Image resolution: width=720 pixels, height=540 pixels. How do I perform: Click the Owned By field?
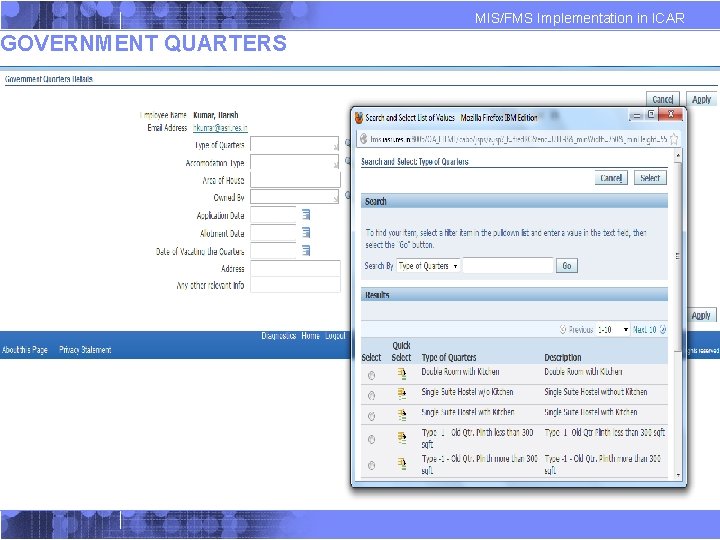(294, 197)
